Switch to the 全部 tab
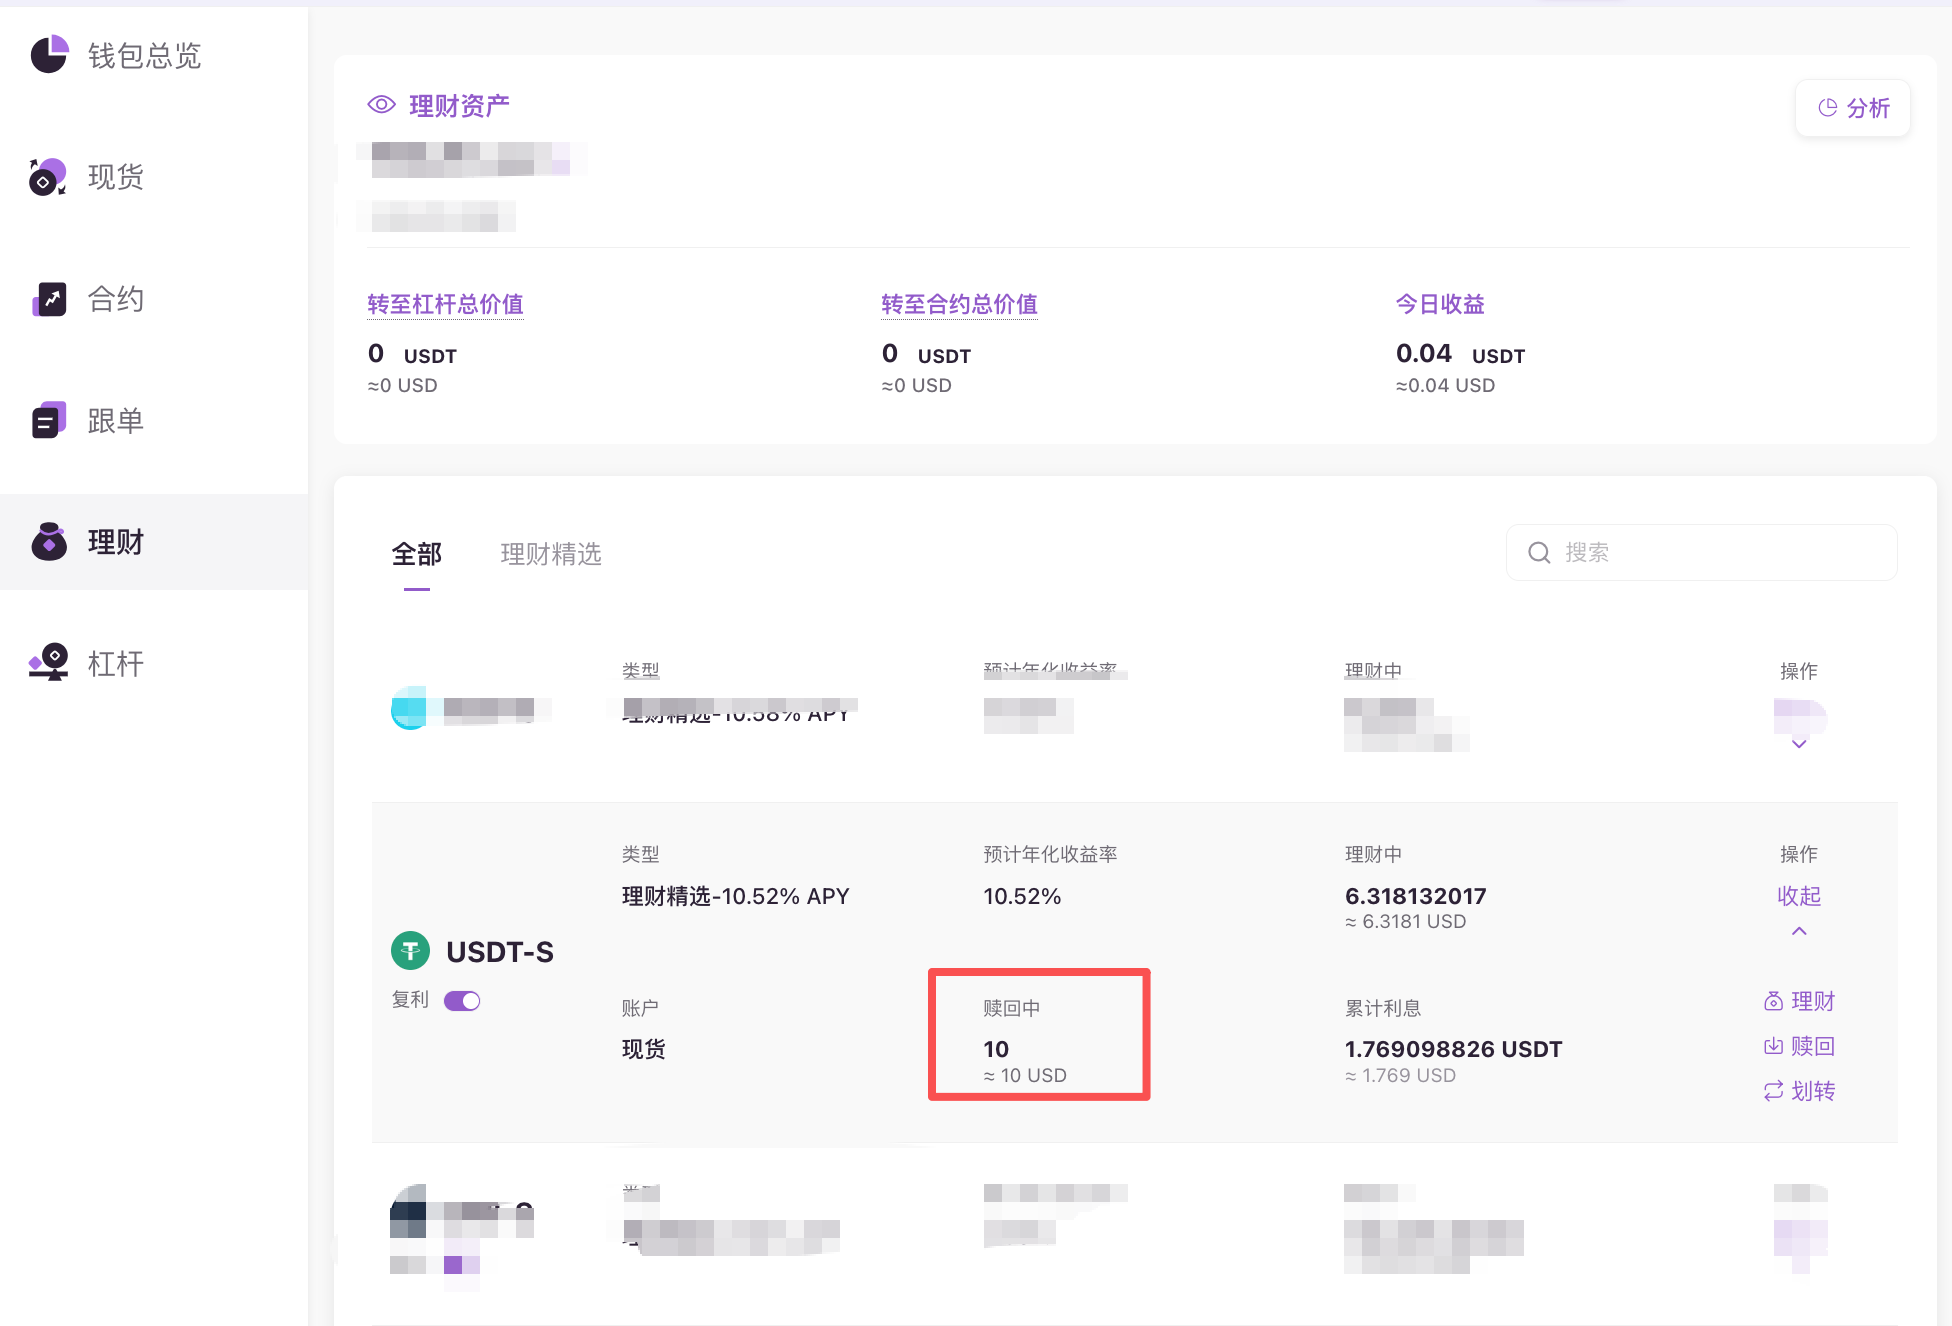Image resolution: width=1952 pixels, height=1326 pixels. [416, 554]
